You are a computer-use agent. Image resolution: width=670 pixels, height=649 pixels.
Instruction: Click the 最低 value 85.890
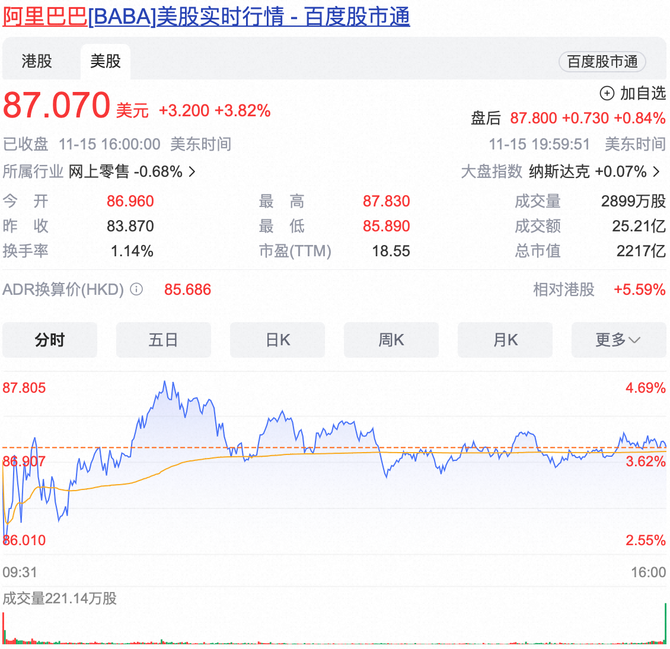click(x=386, y=226)
